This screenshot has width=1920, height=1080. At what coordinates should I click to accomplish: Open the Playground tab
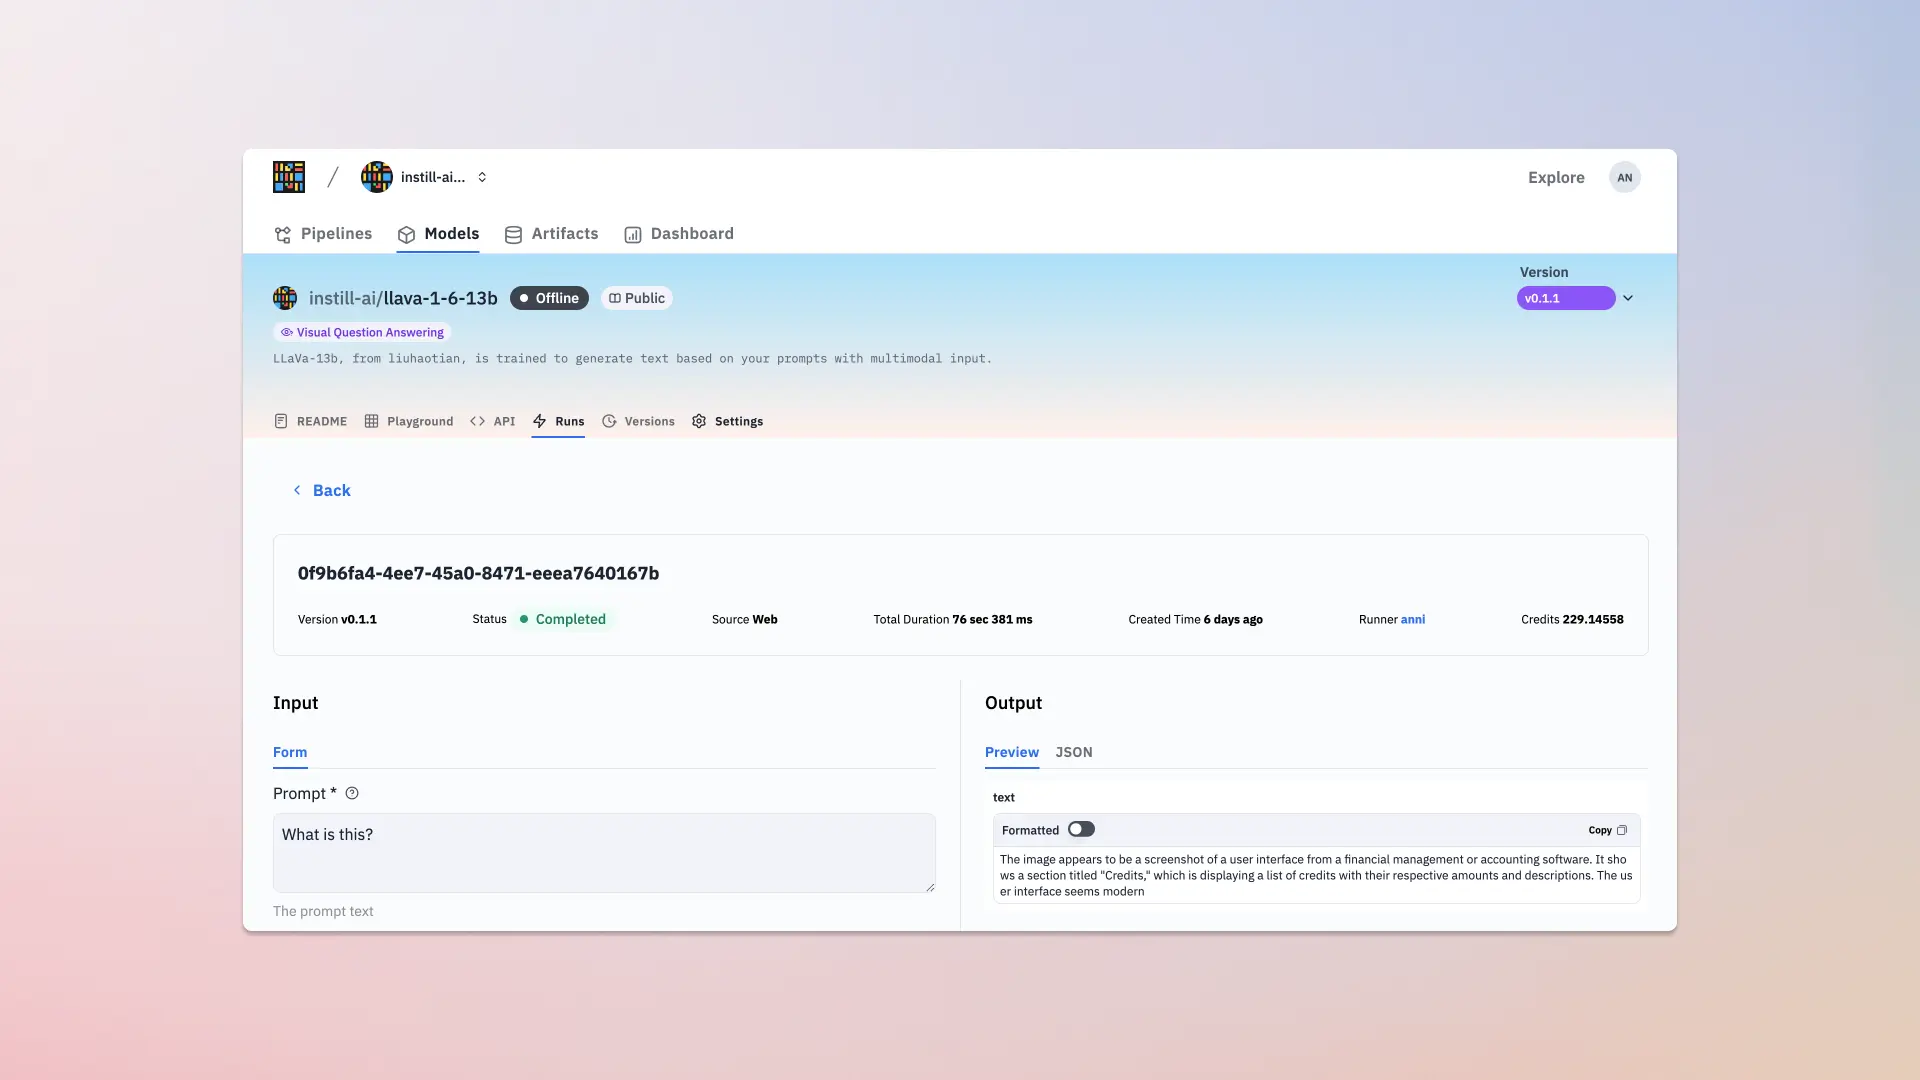[x=409, y=421]
